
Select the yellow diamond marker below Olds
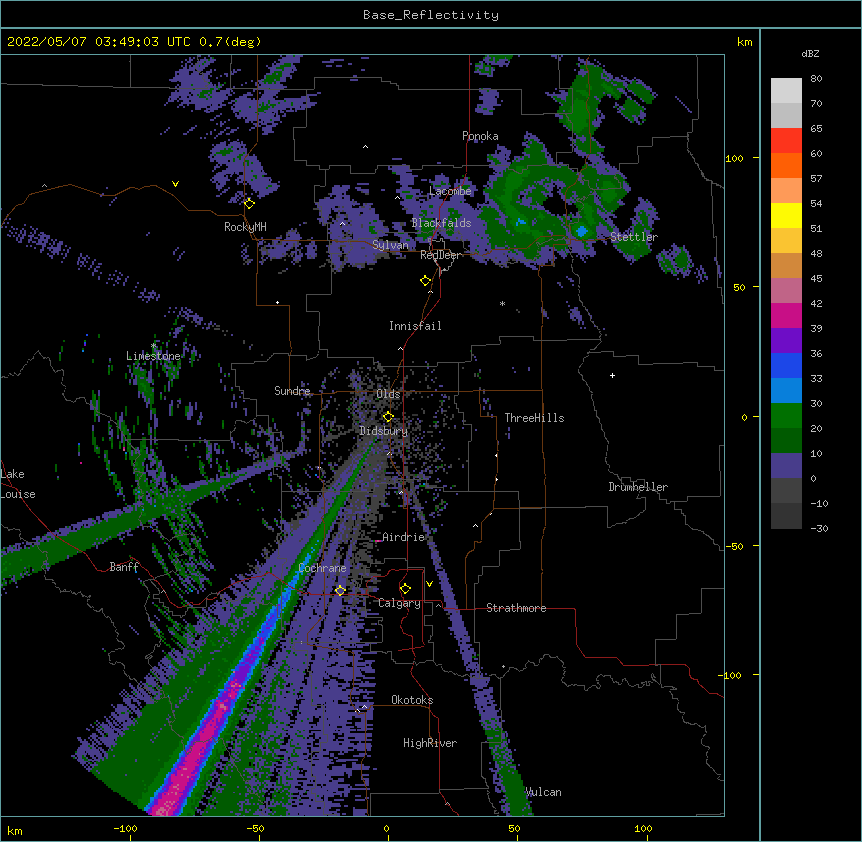pos(388,417)
